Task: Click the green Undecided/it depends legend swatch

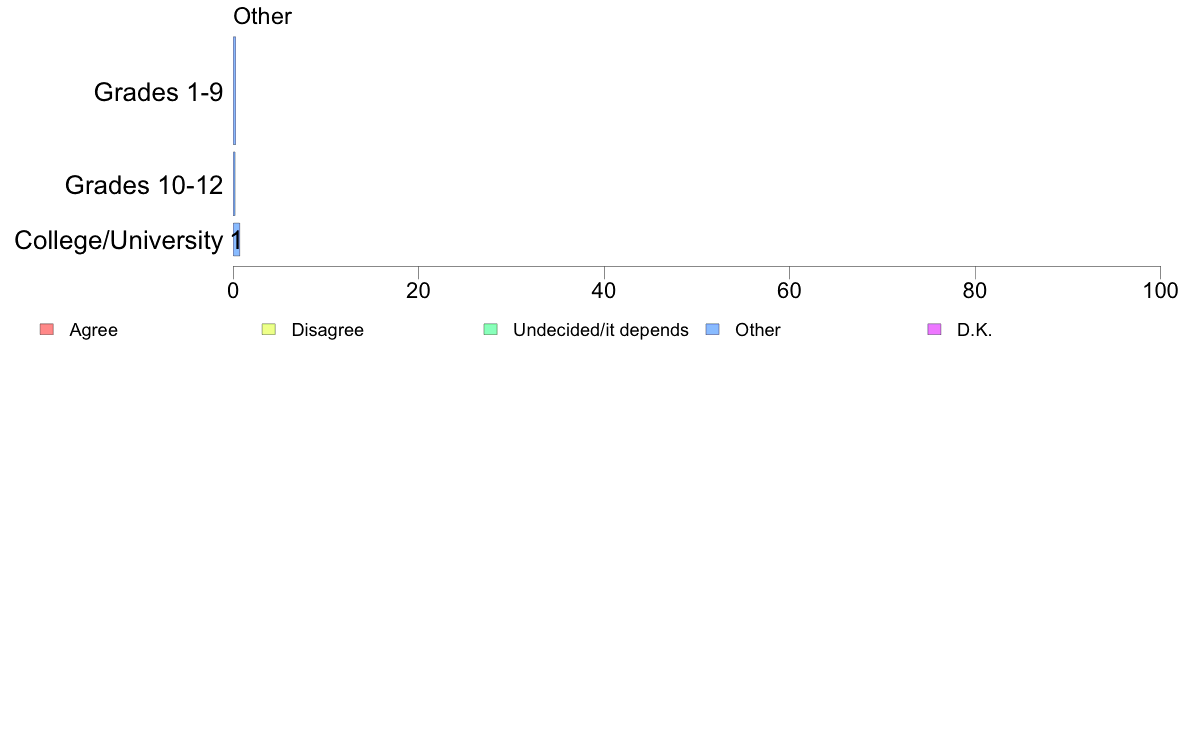Action: click(491, 329)
